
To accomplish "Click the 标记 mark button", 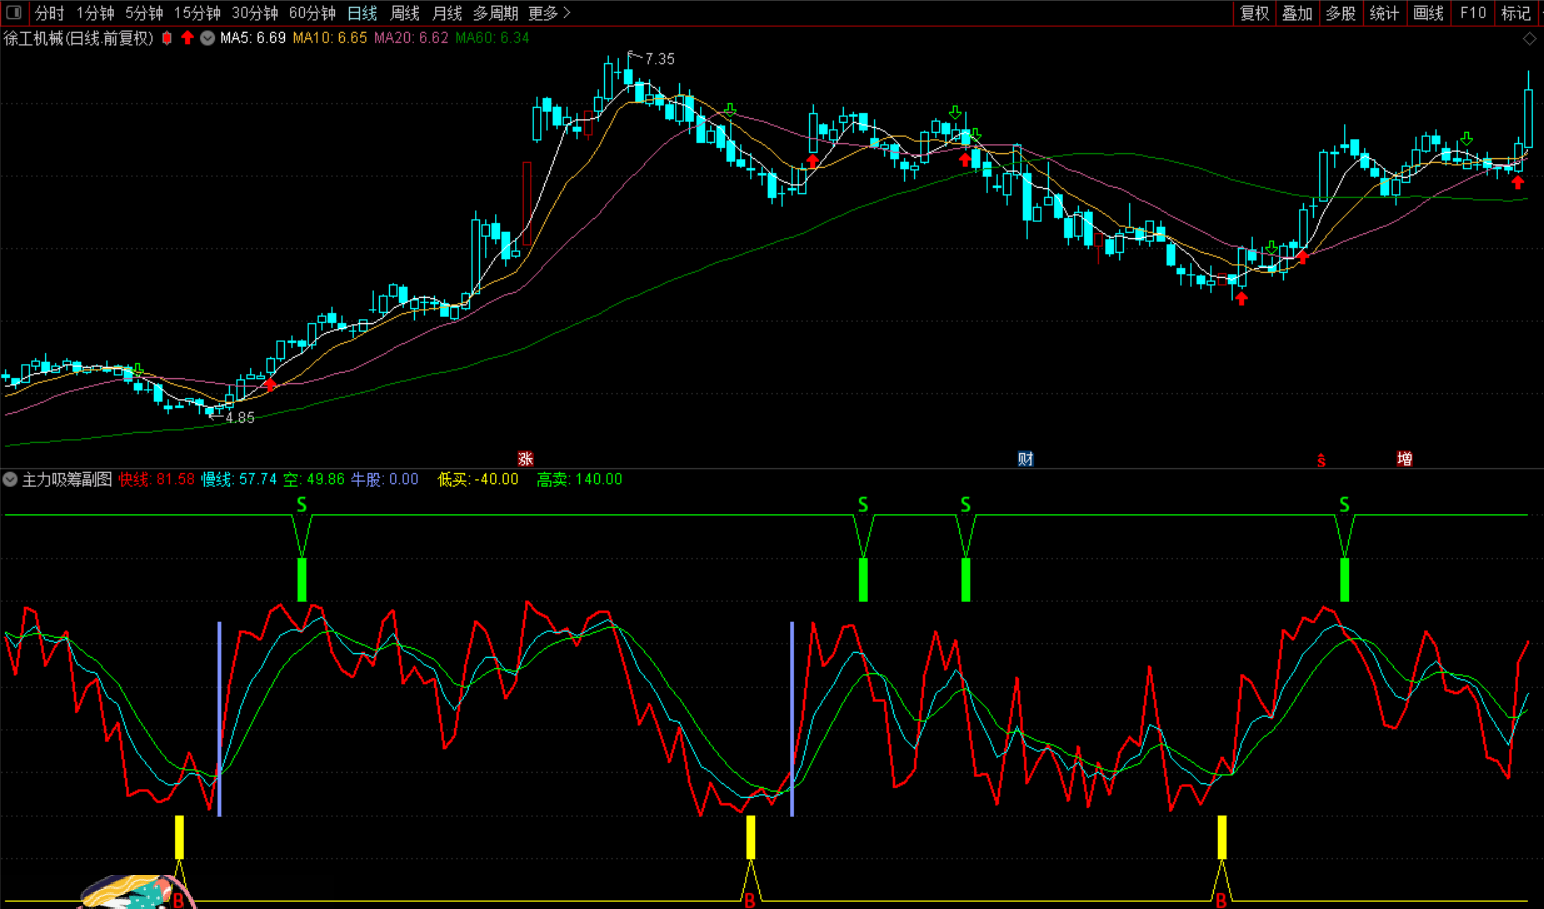I will click(1516, 13).
